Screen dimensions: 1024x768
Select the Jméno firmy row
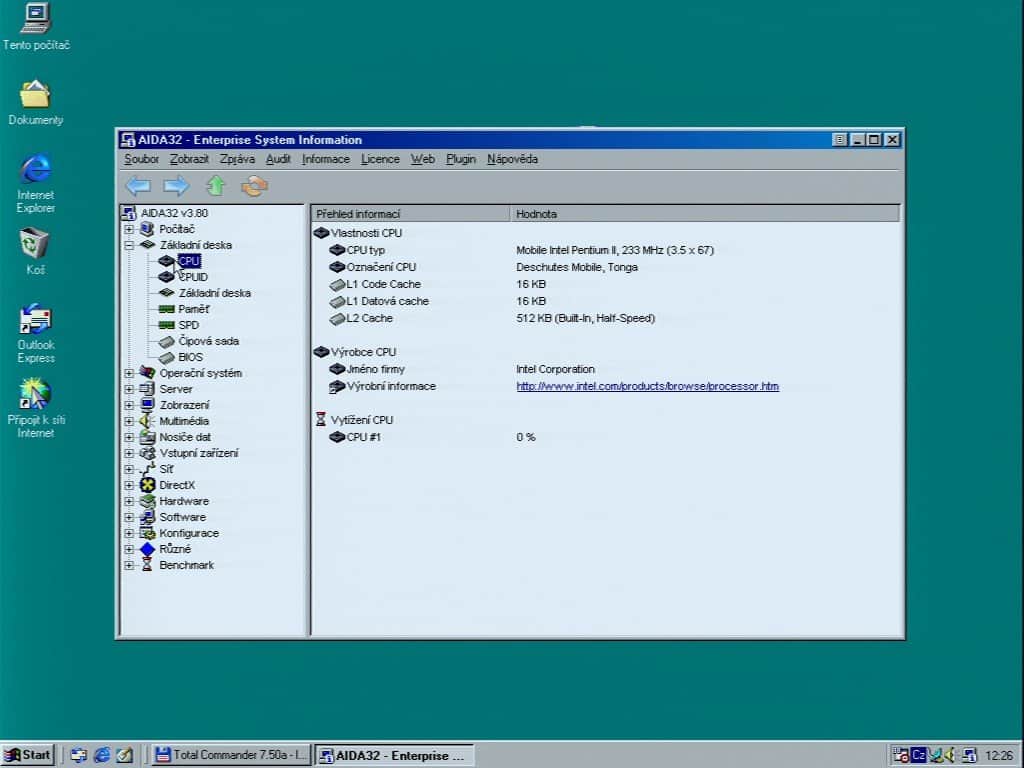click(607, 369)
